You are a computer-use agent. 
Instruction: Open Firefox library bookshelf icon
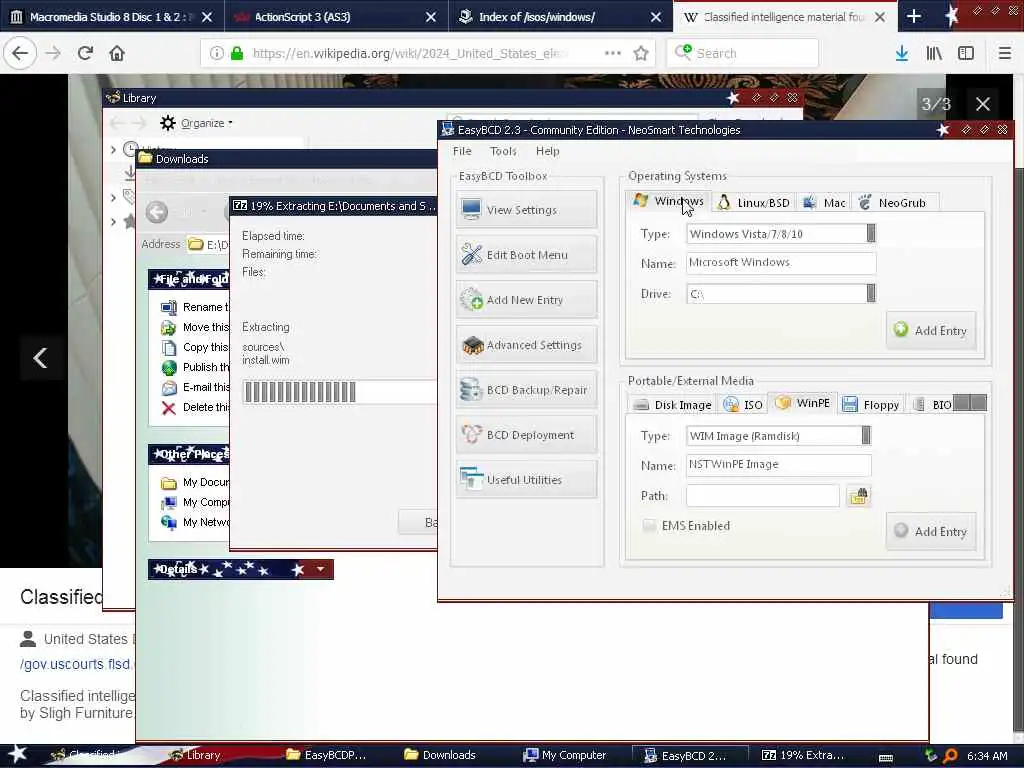934,53
